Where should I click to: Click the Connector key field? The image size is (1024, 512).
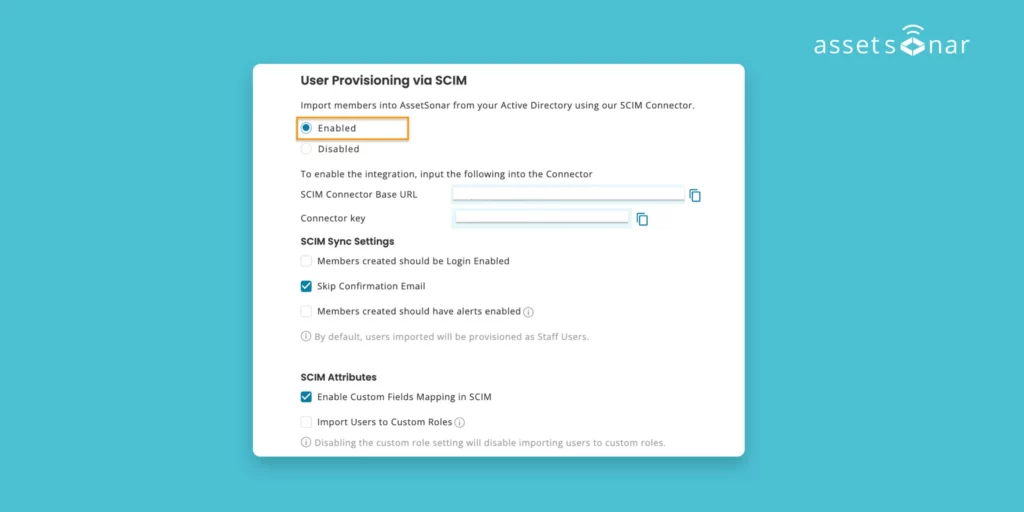pos(541,217)
